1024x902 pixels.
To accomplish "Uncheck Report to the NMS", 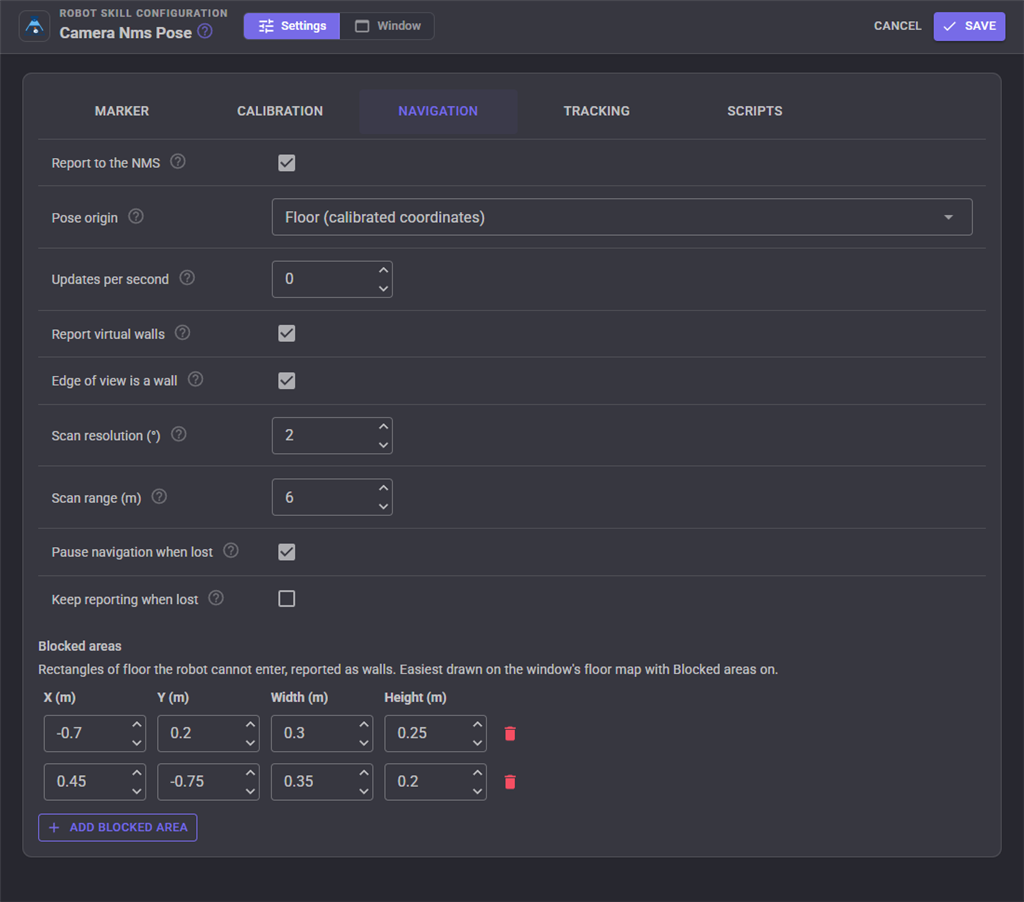I will pos(287,163).
